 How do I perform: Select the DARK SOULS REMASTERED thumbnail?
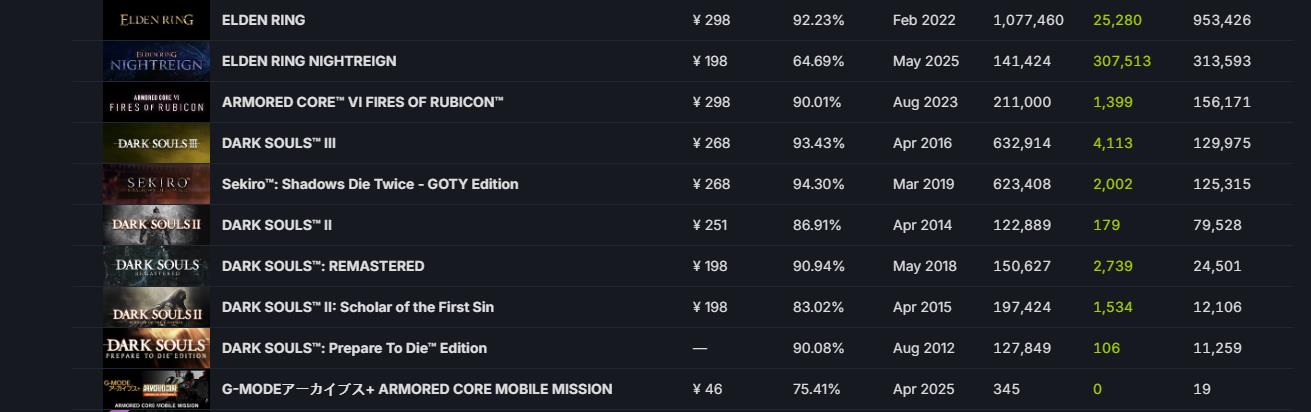(x=156, y=266)
